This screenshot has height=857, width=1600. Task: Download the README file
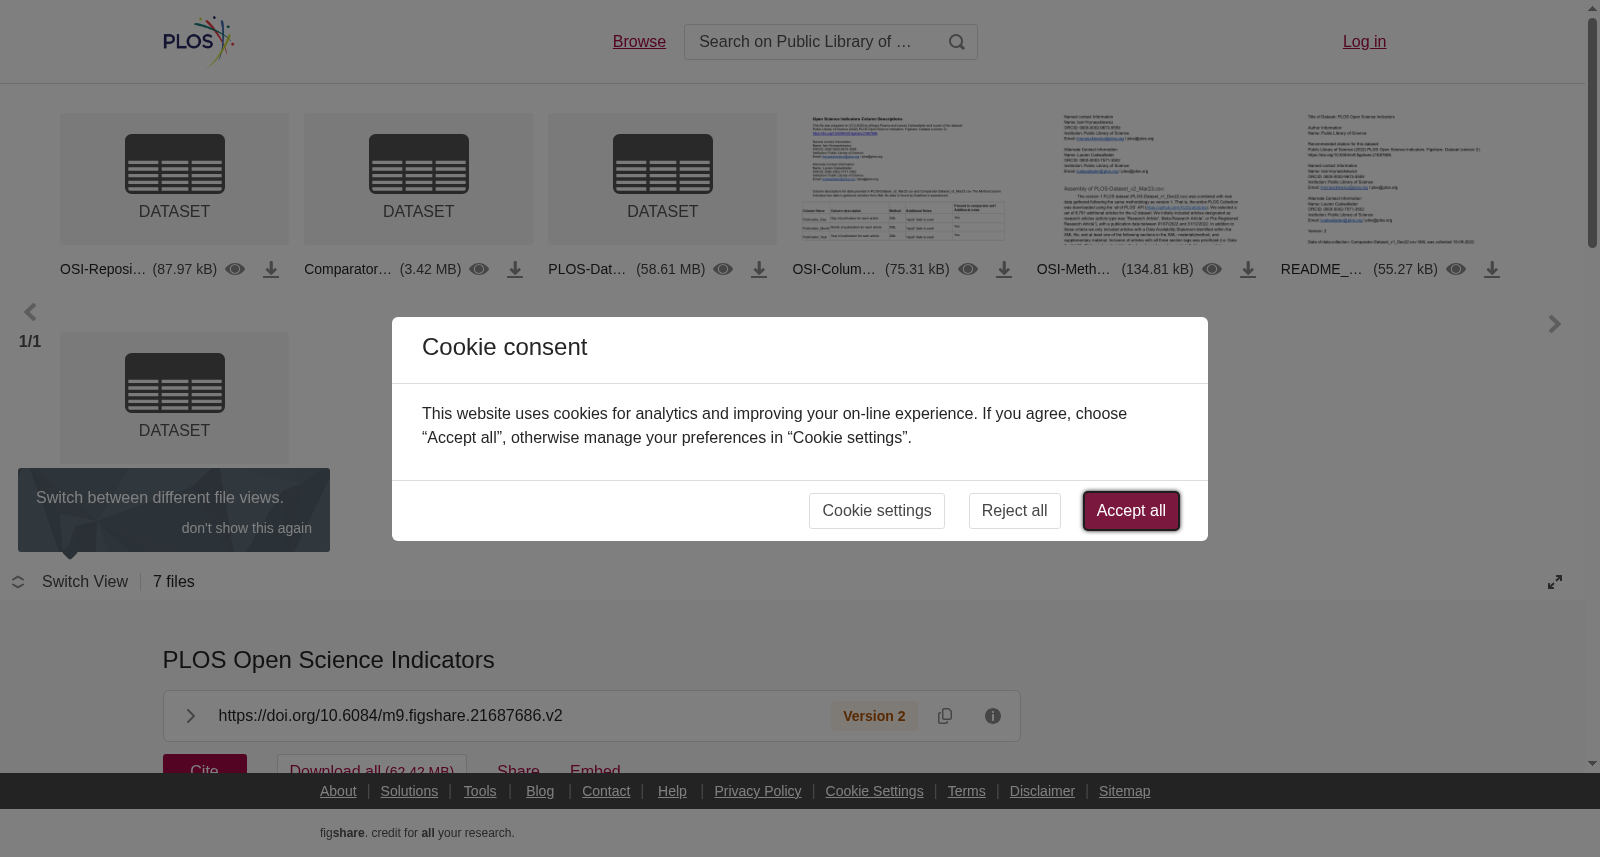pyautogui.click(x=1492, y=270)
